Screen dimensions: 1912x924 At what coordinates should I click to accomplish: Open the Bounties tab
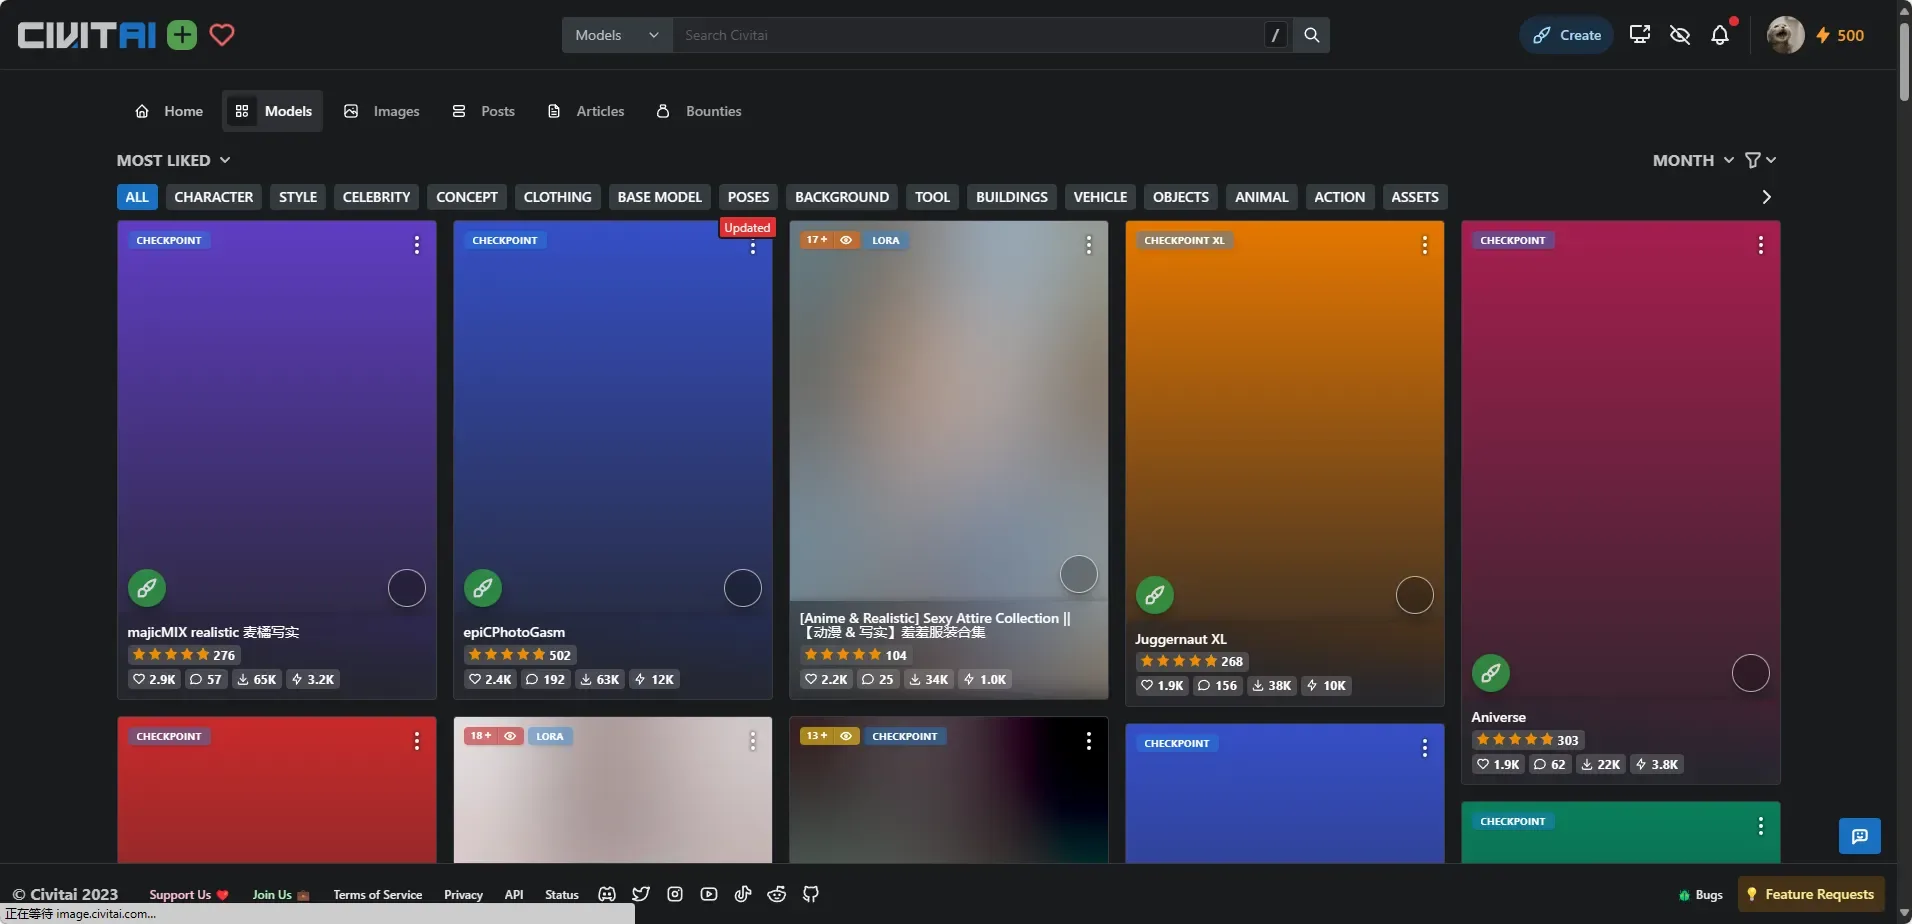point(699,111)
